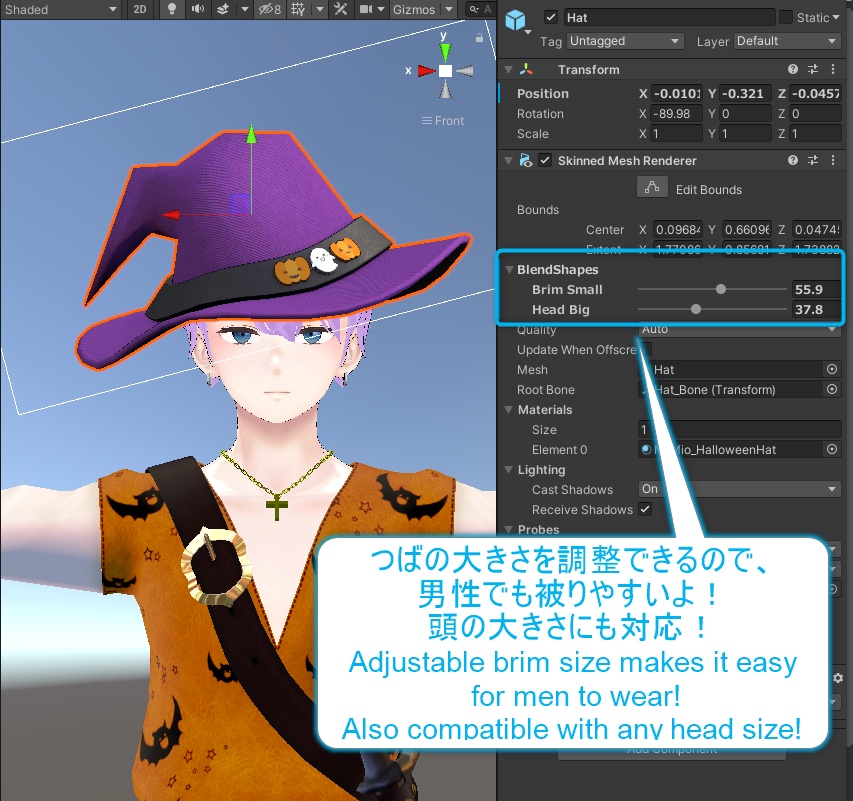Open the Tag Untagged menu
853x801 pixels.
click(x=625, y=41)
